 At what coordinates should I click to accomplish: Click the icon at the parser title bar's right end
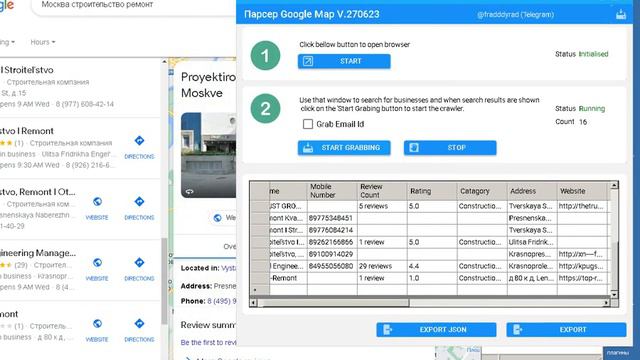[621, 15]
